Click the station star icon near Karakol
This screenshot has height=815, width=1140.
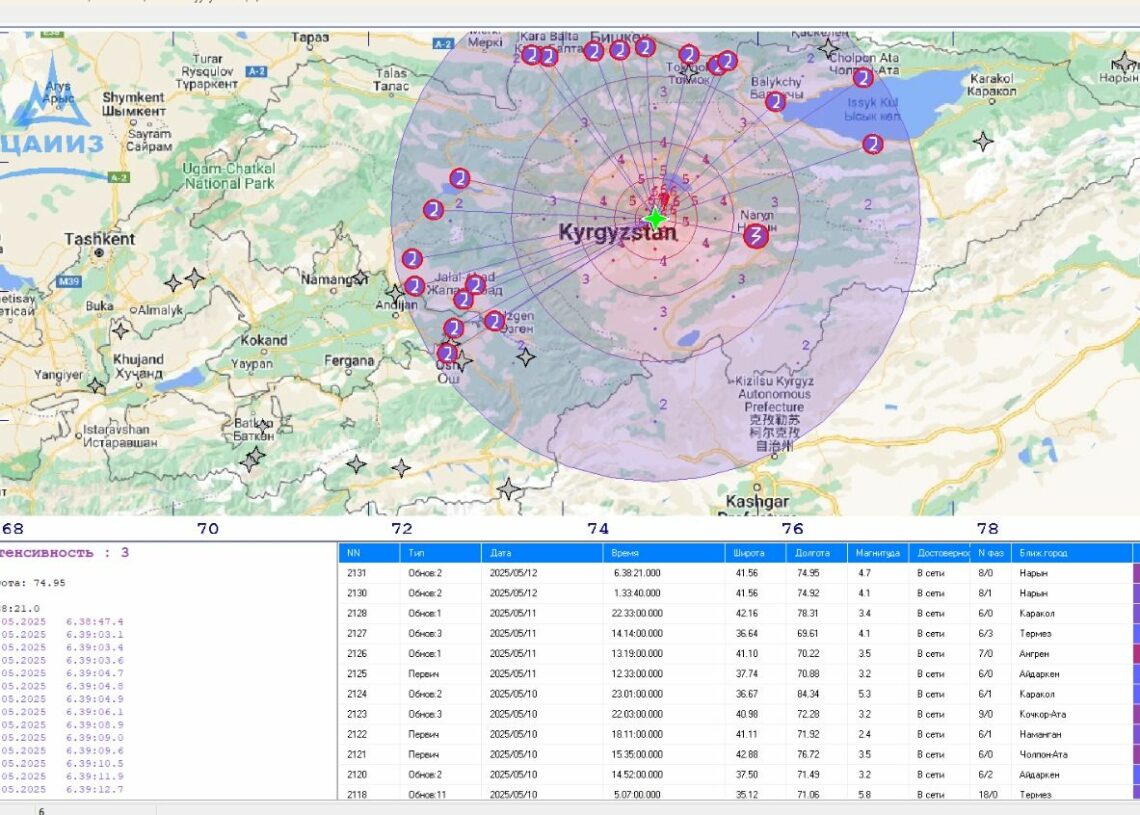(983, 141)
